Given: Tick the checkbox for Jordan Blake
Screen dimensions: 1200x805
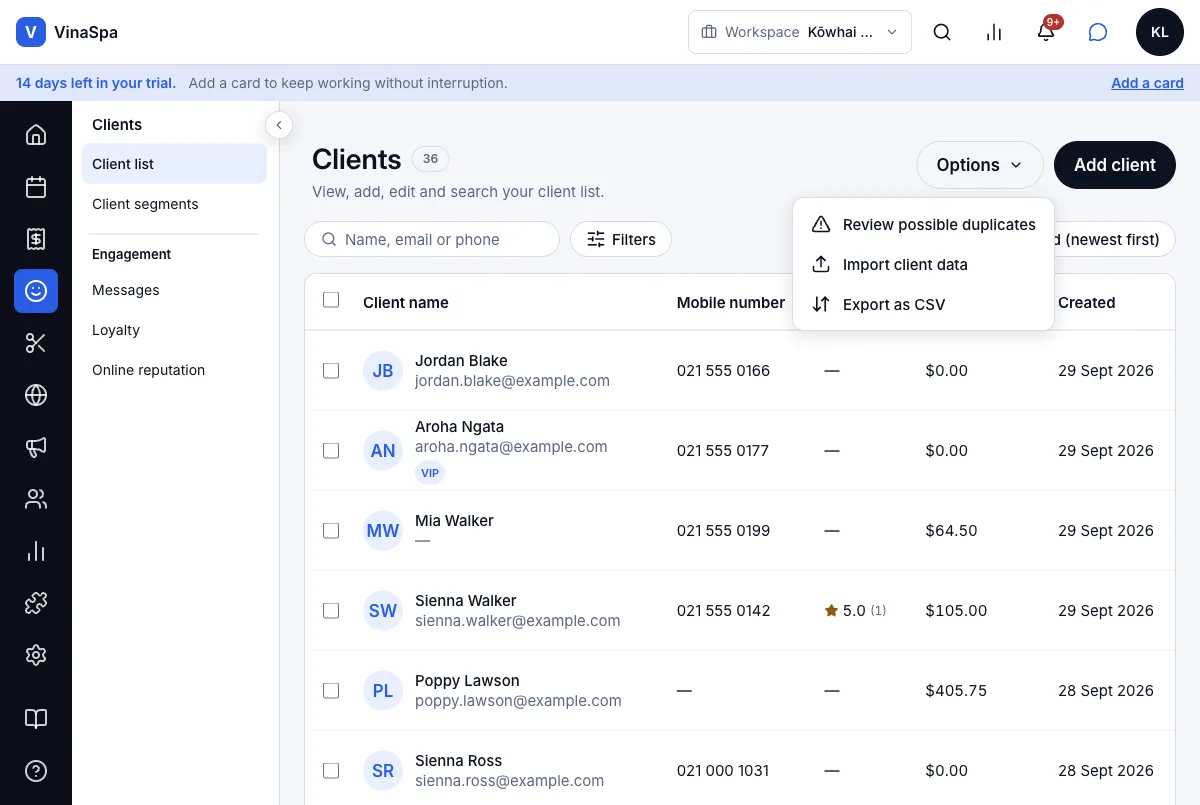Looking at the screenshot, I should click(331, 371).
